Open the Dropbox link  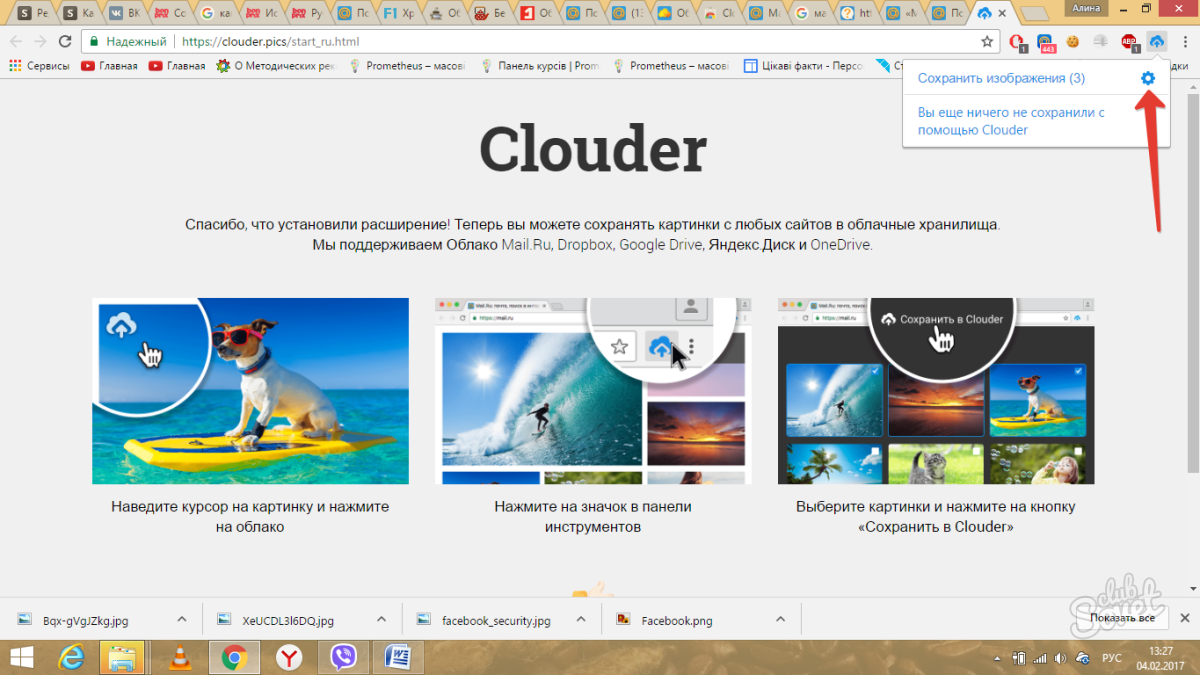[584, 244]
